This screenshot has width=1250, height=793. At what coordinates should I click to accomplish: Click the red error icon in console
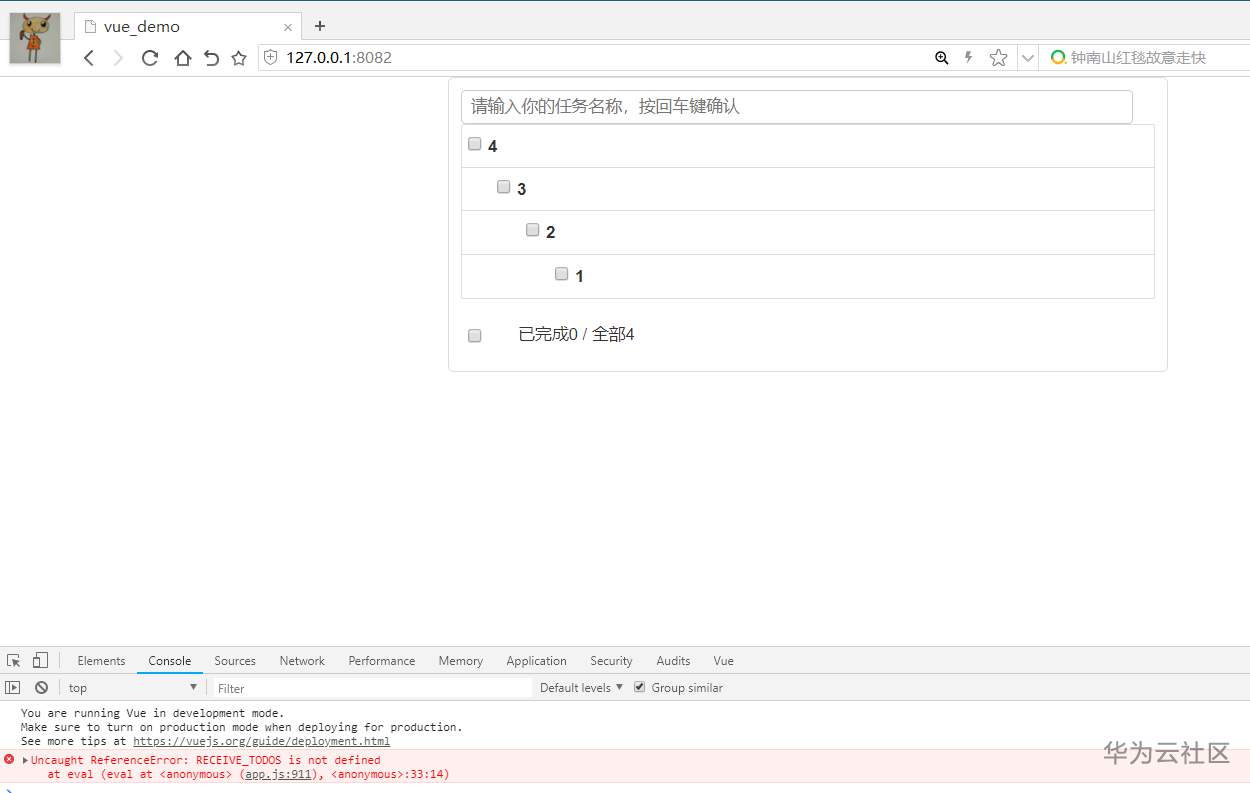[x=10, y=759]
